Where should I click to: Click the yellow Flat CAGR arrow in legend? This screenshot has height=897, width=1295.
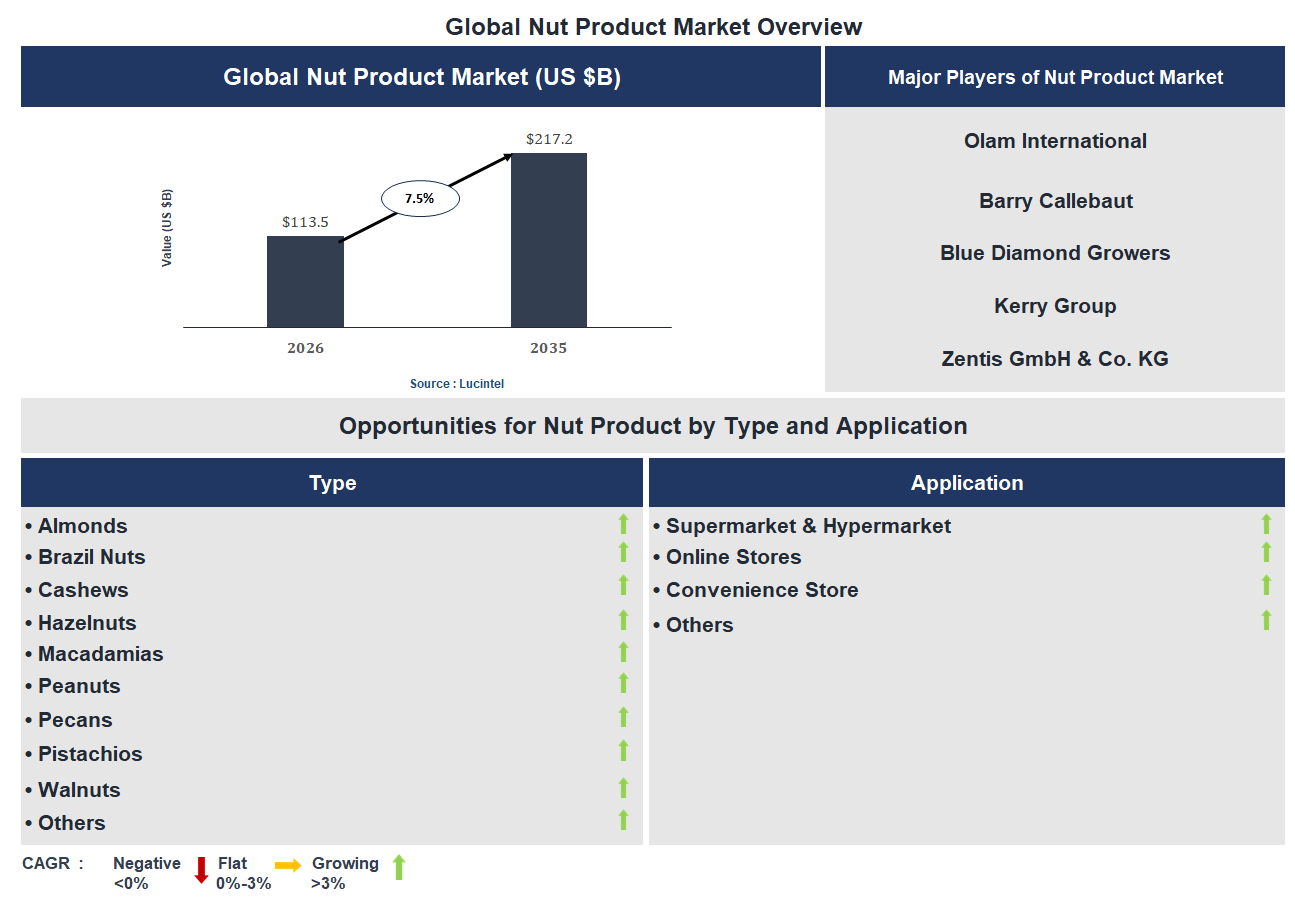(x=287, y=868)
